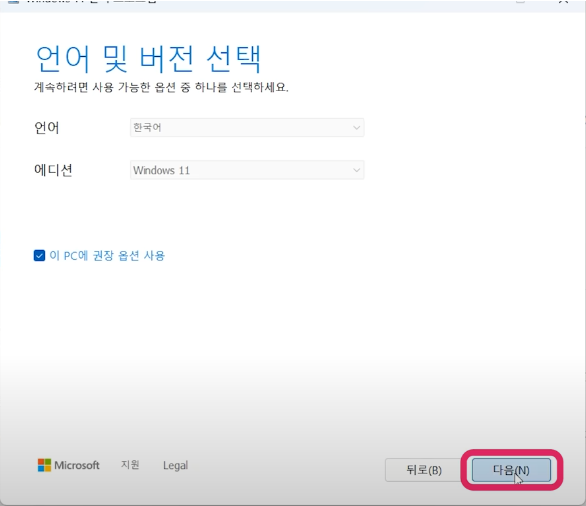Viewport: 586px width, 506px height.
Task: Click the 계속하려면 사용 가능한 옵션 instruction text
Action: (161, 87)
